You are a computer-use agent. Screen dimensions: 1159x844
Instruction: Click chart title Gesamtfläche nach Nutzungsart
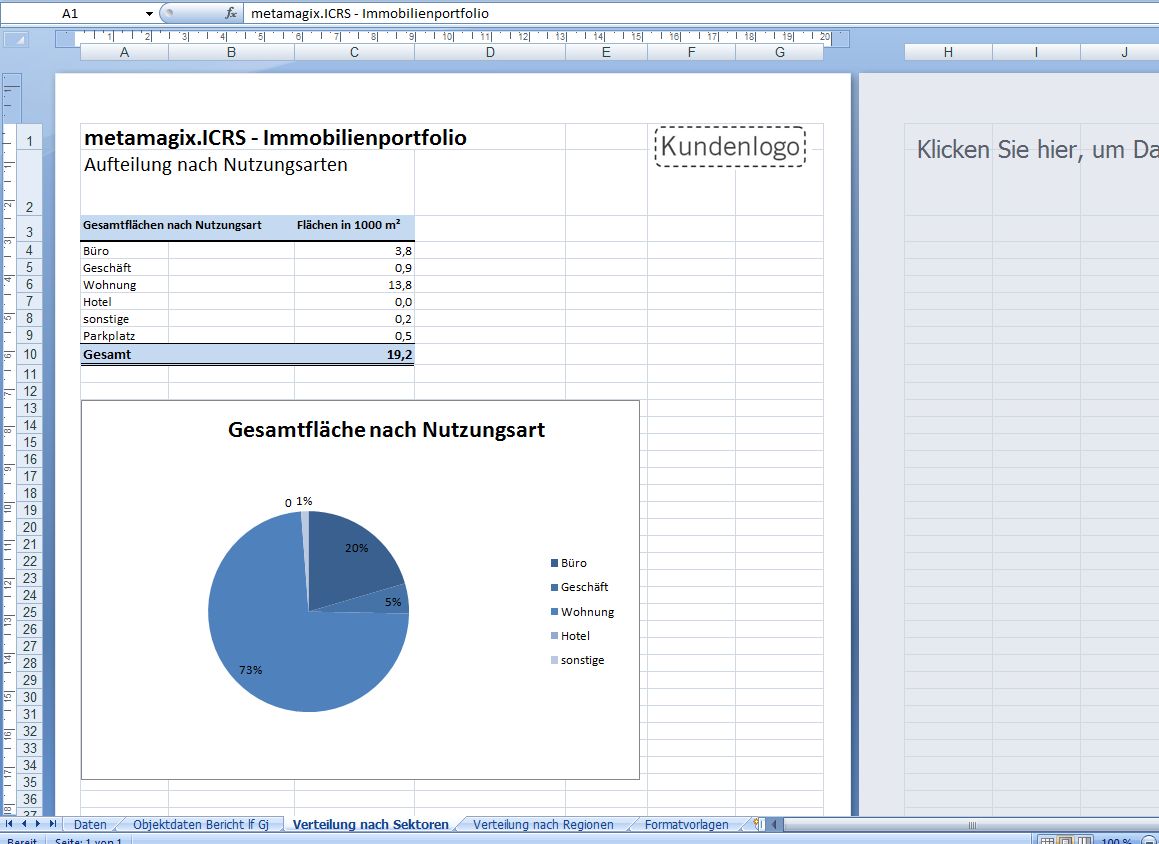click(x=386, y=429)
